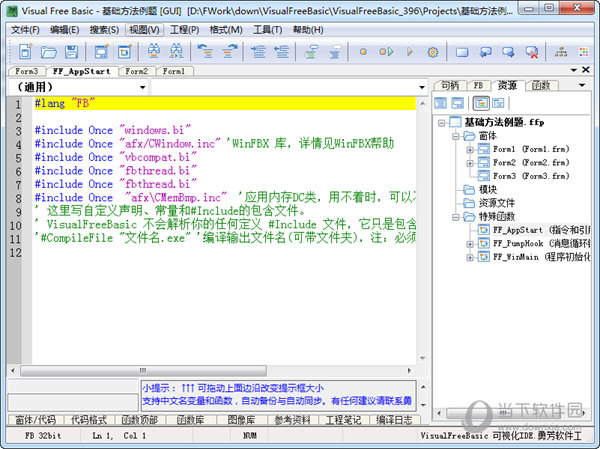600x449 pixels.
Task: Select the 编译日志 bottom tab
Action: coord(395,420)
